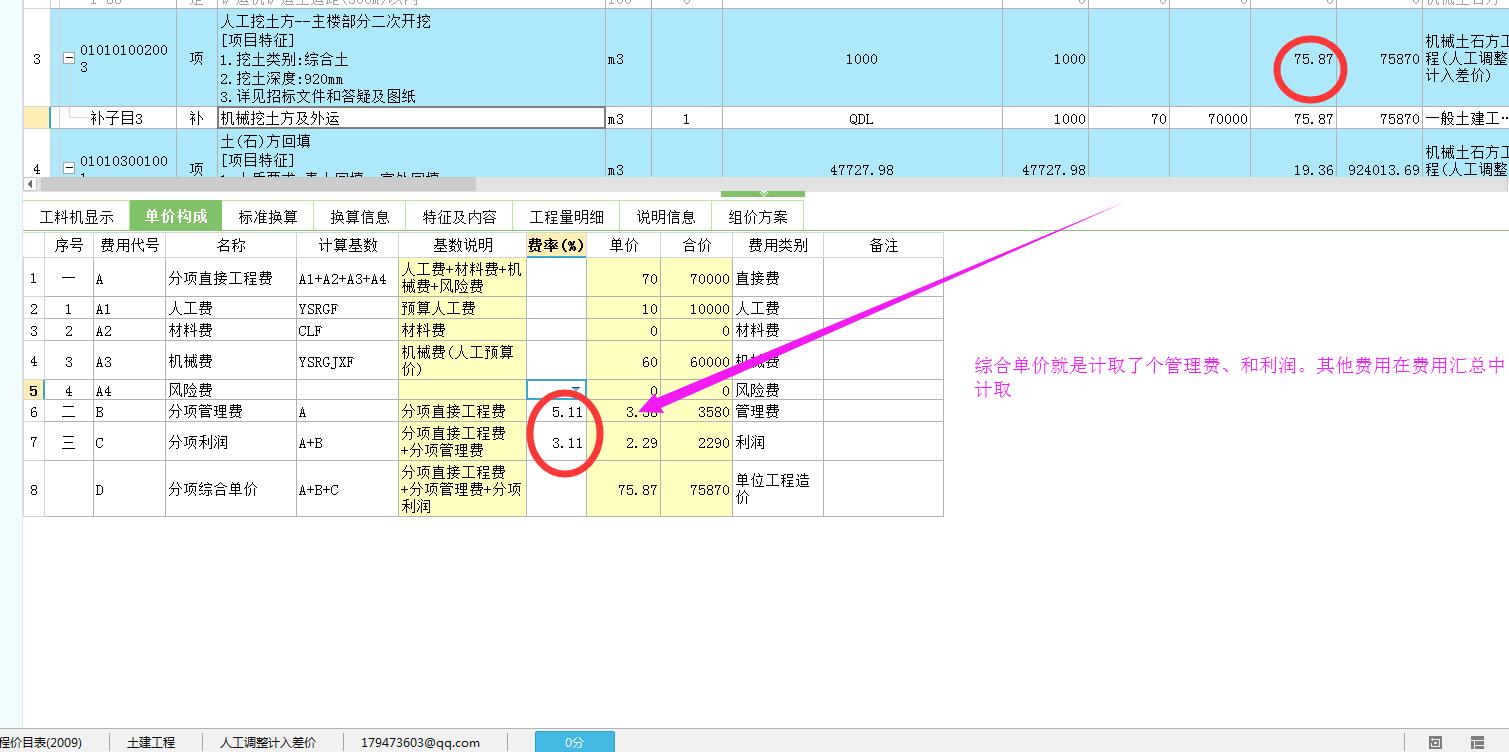Screen dimensions: 1509x752
Task: Click the 机械费(人工预算价) description cell
Action: click(x=462, y=361)
